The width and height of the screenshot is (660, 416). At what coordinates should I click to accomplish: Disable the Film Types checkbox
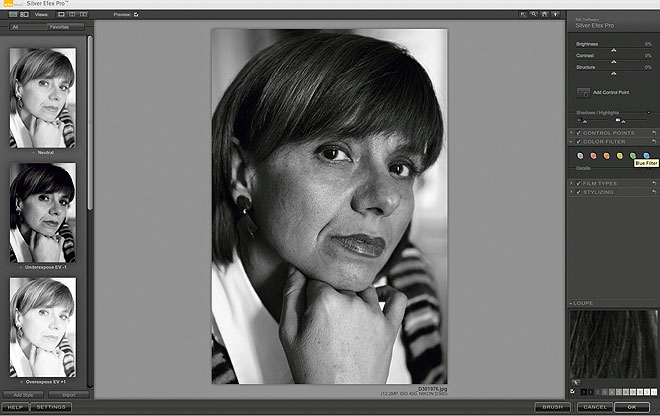pos(578,183)
